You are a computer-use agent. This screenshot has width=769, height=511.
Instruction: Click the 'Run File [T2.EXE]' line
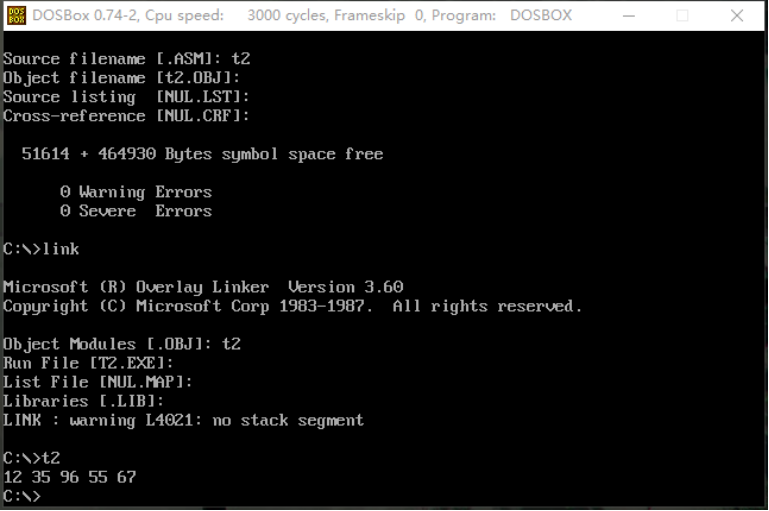(88, 363)
